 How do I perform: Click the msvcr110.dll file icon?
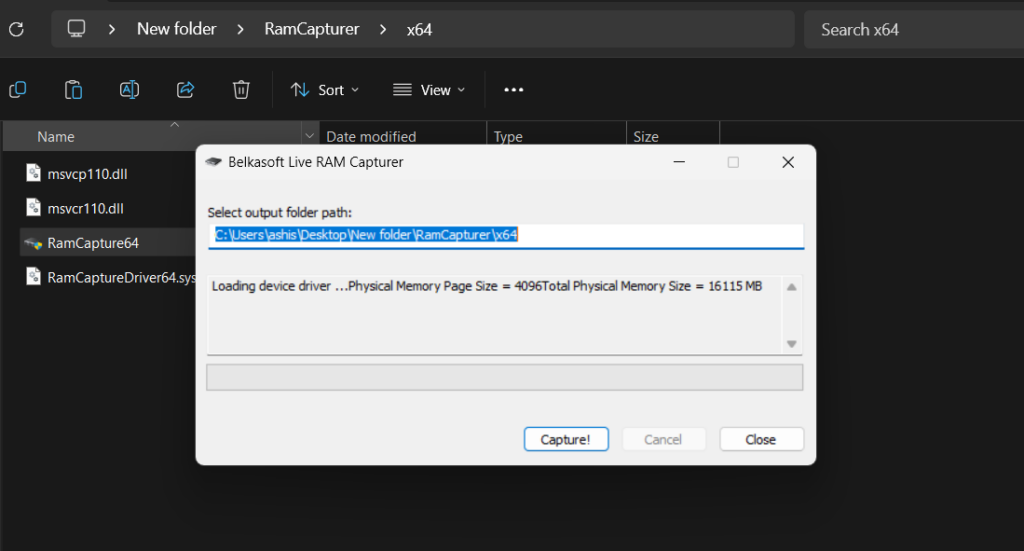pos(33,208)
